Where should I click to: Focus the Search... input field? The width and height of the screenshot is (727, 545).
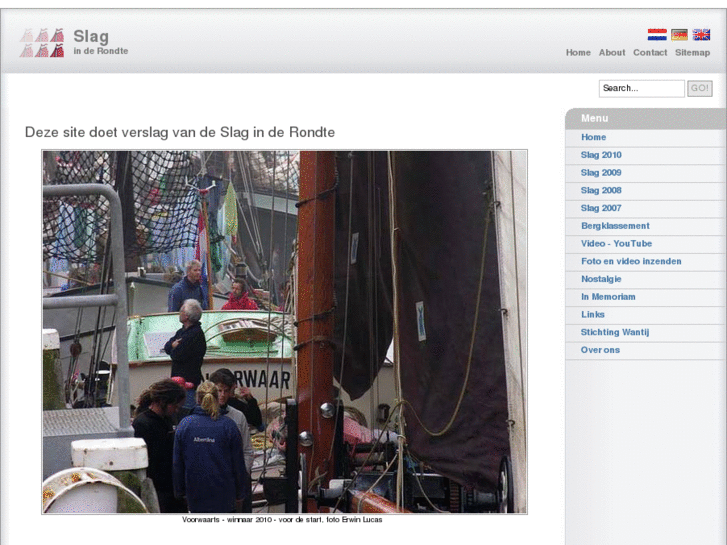(642, 88)
